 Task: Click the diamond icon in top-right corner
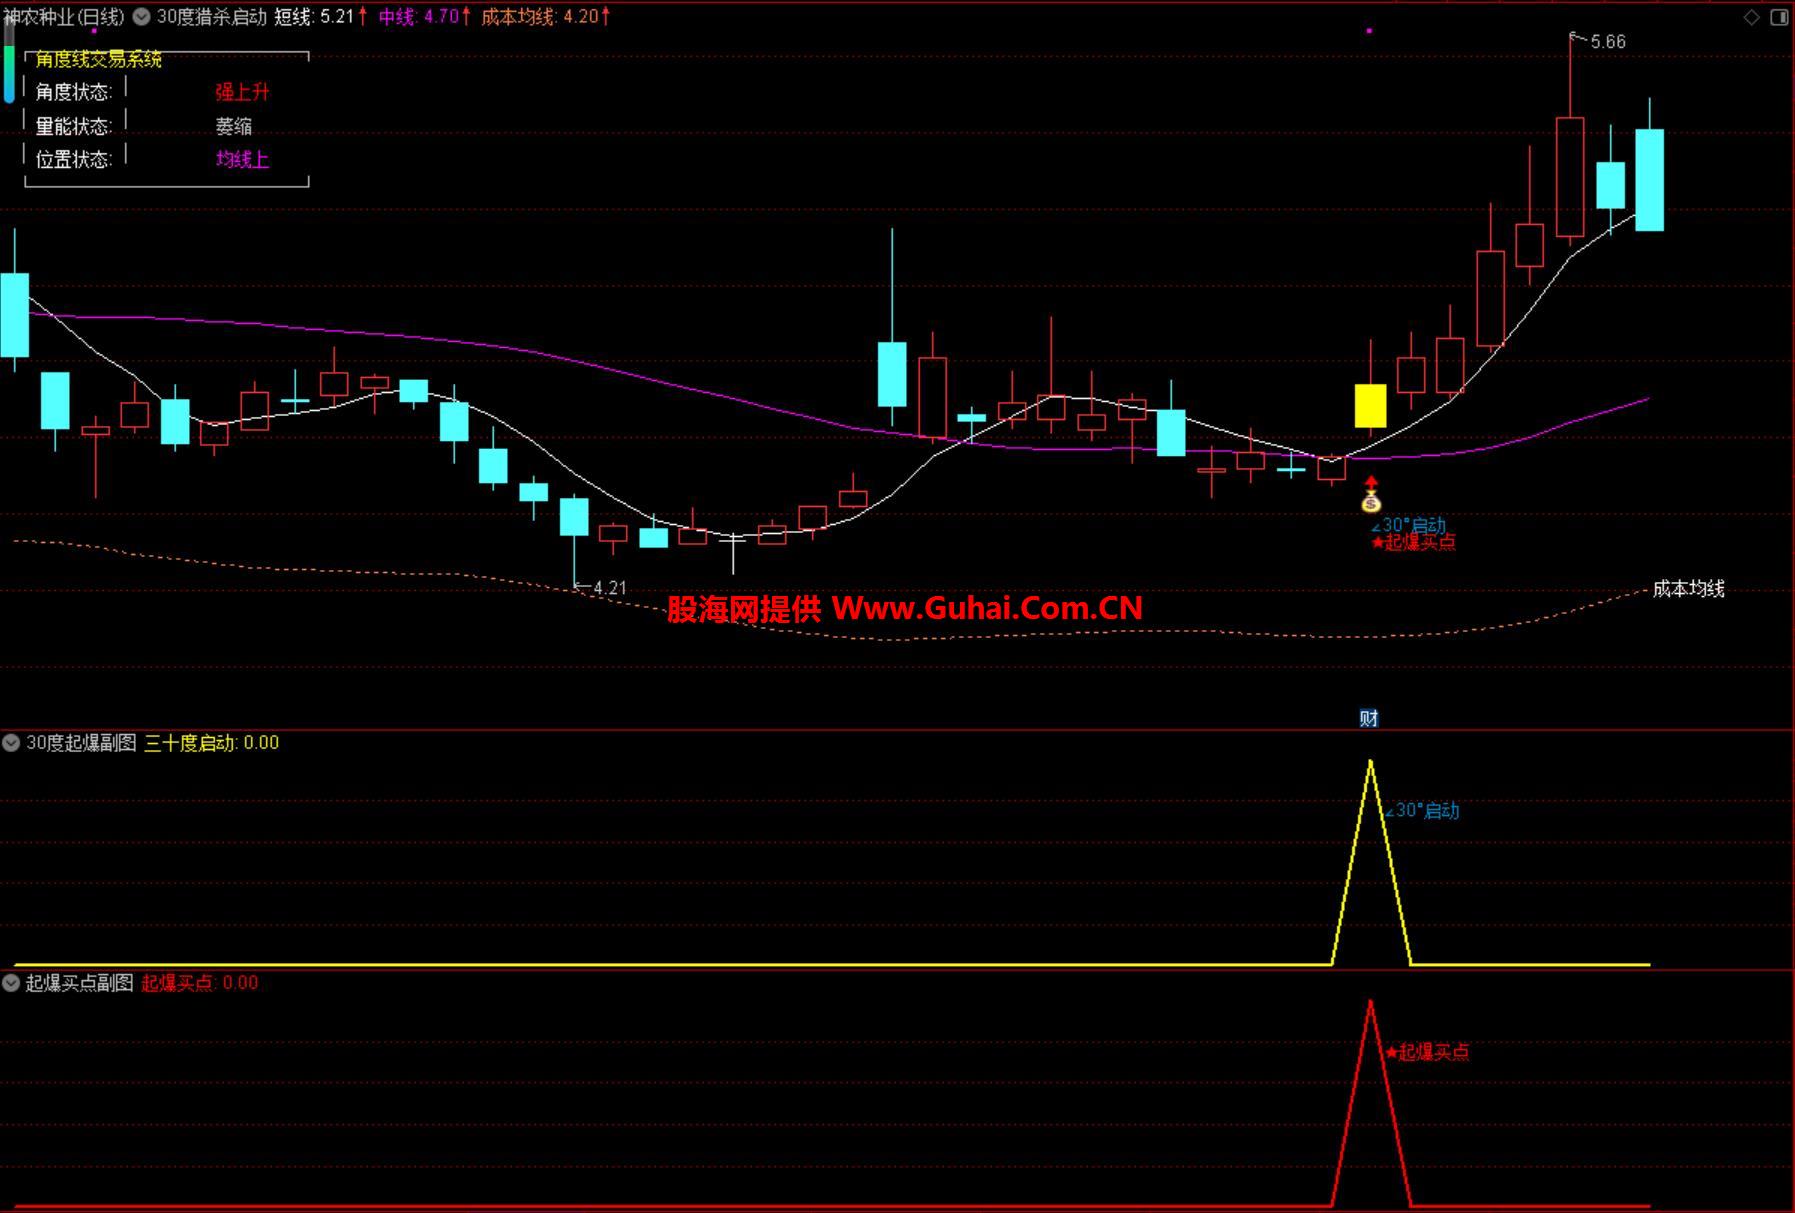1751,17
